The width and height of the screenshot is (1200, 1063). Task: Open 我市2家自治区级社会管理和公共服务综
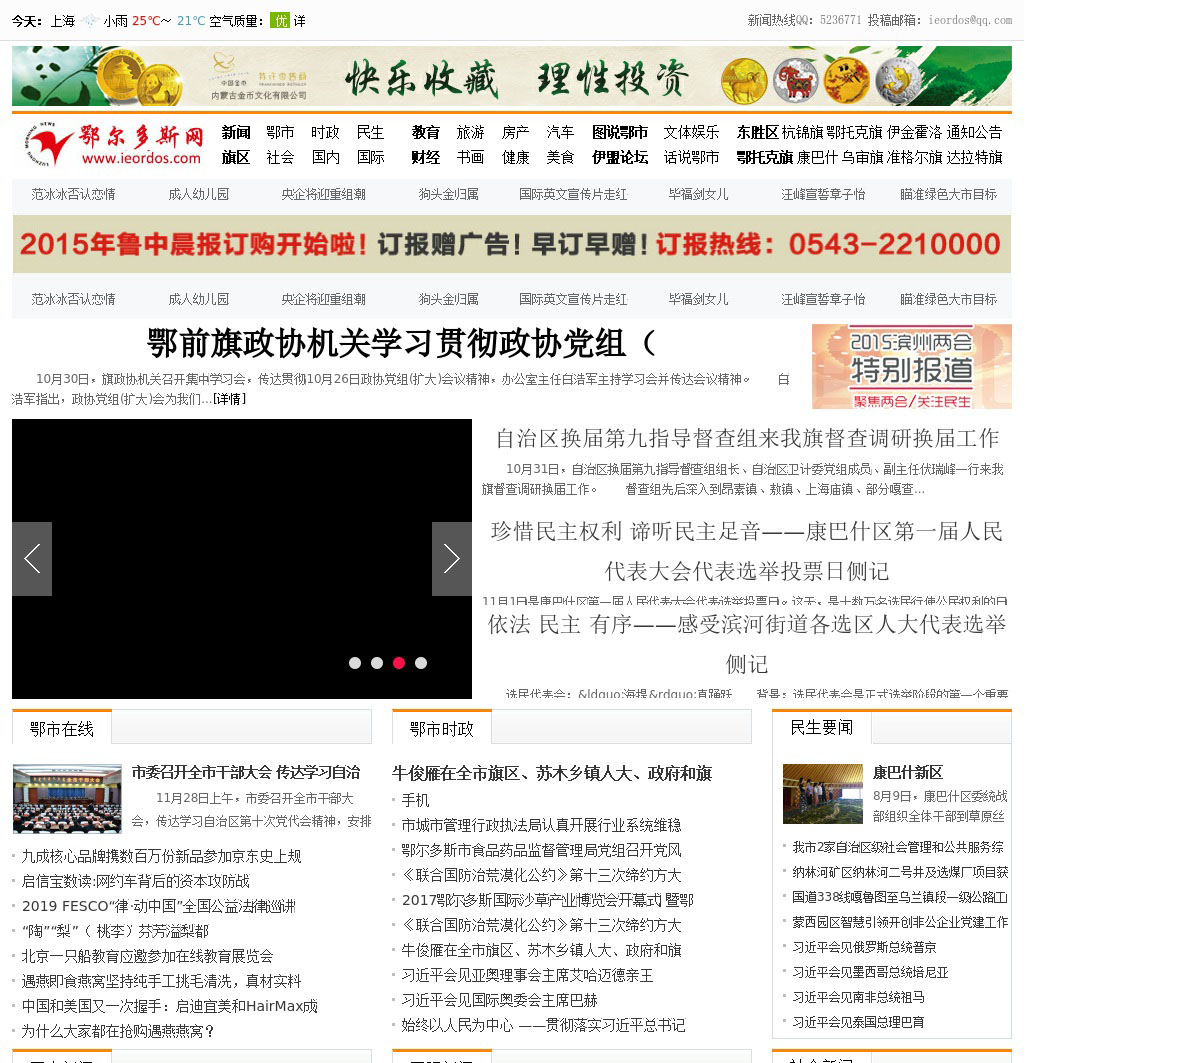[x=898, y=847]
